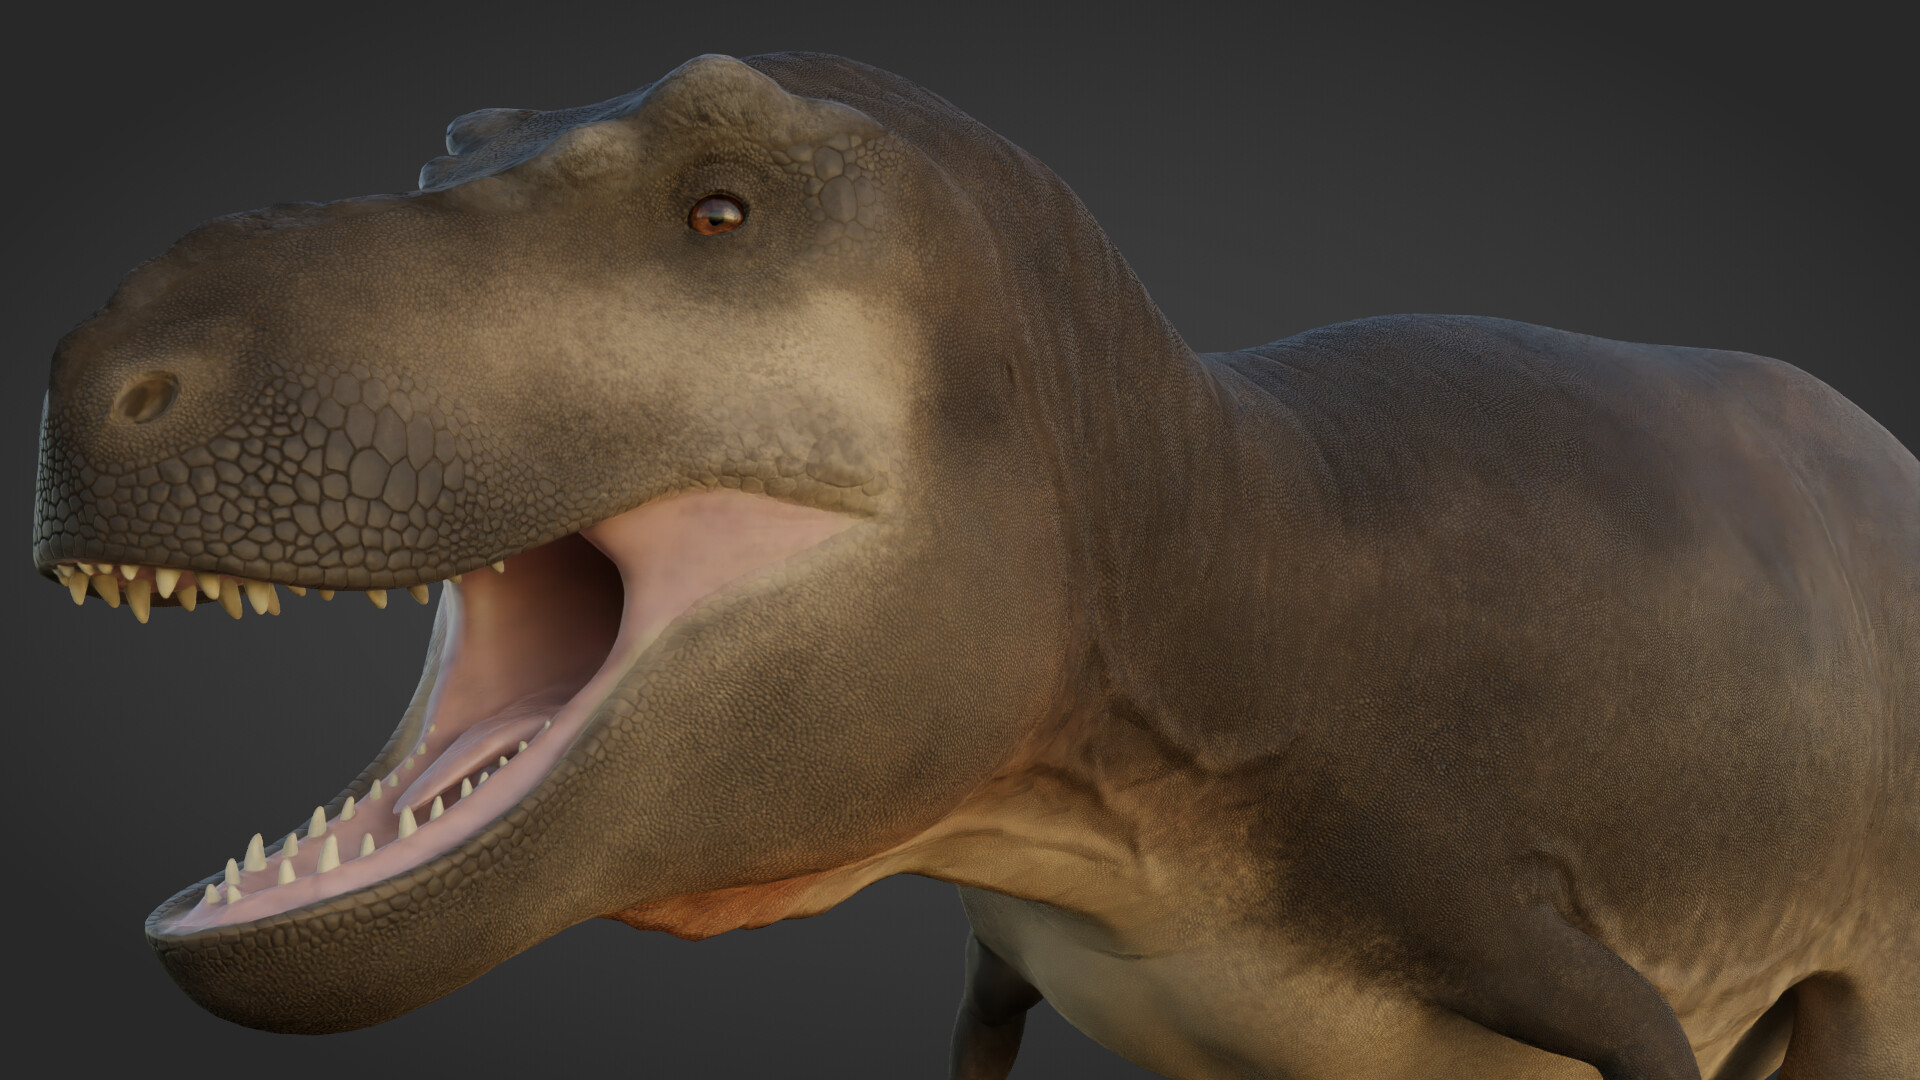The width and height of the screenshot is (1920, 1080).
Task: Click the pale belly area
Action: click(1150, 990)
